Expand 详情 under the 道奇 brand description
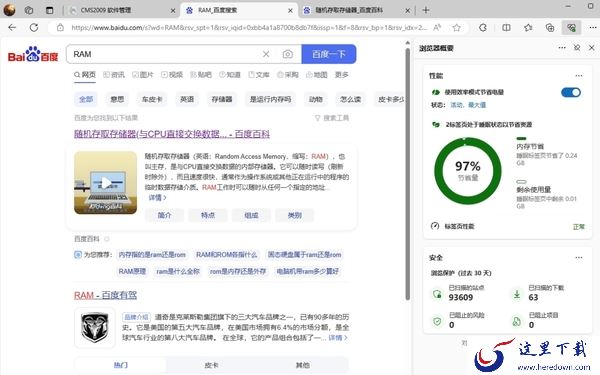The image size is (600, 375). [338, 338]
